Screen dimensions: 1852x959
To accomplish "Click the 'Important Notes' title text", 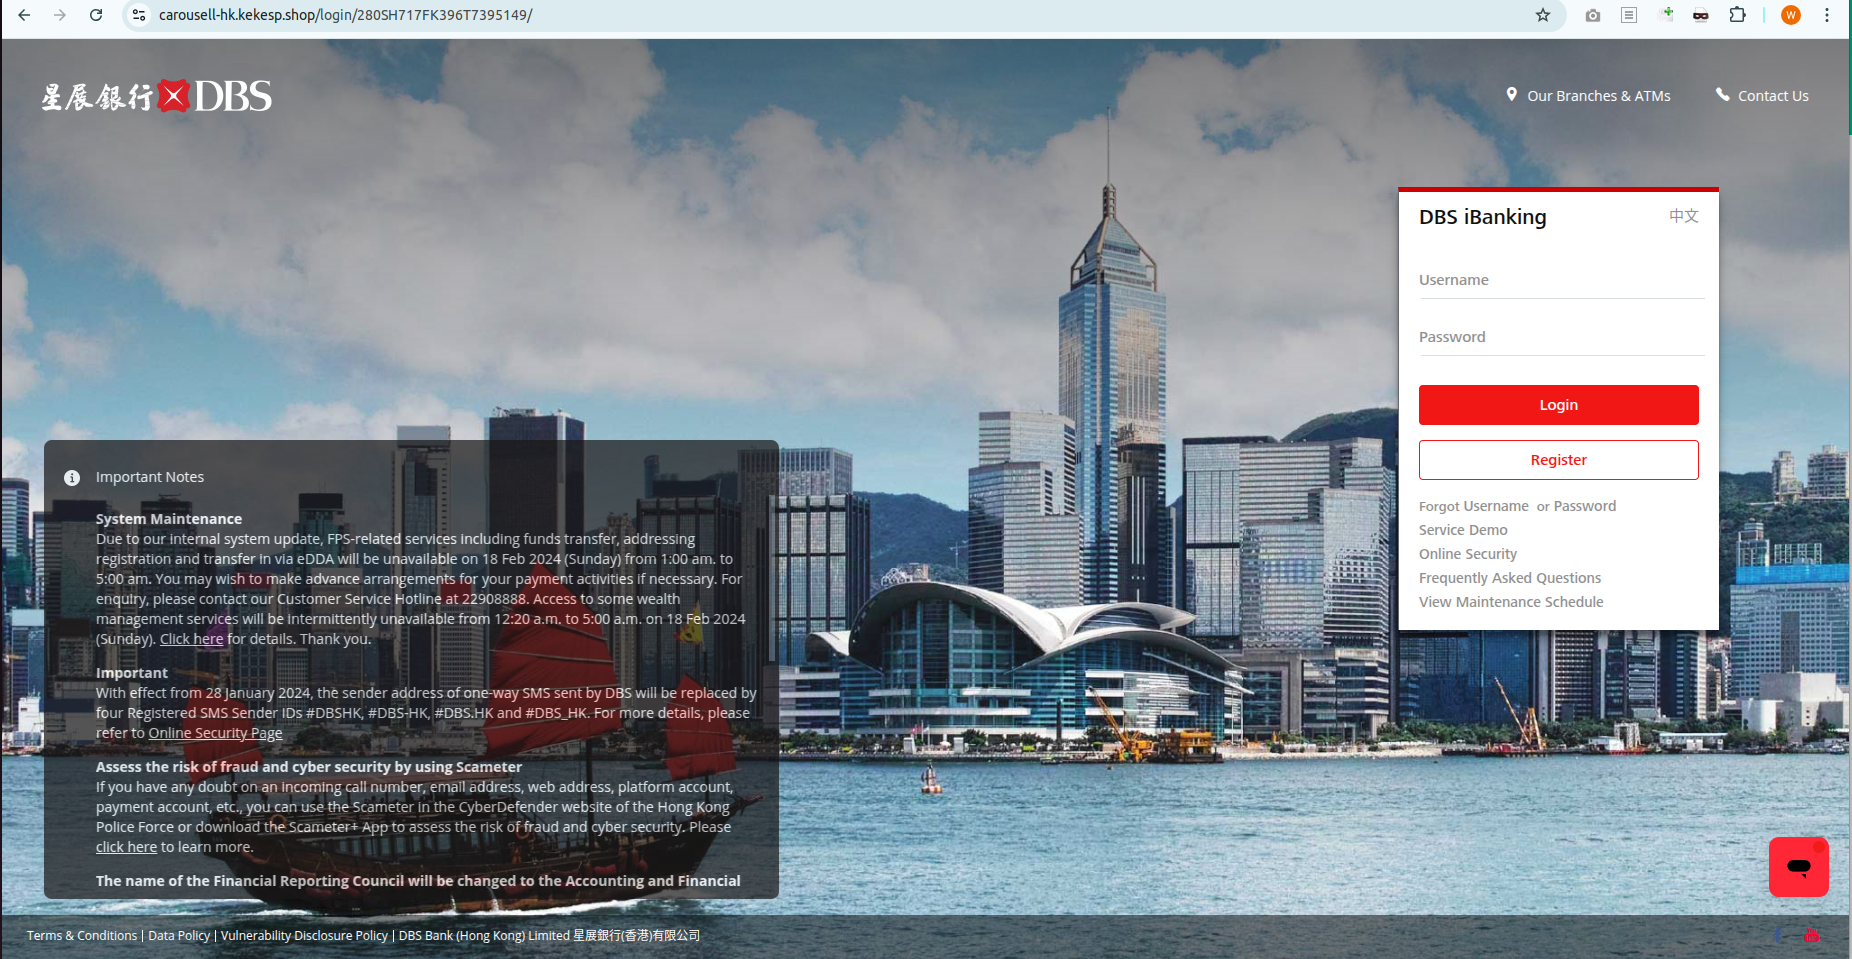I will click(x=150, y=477).
